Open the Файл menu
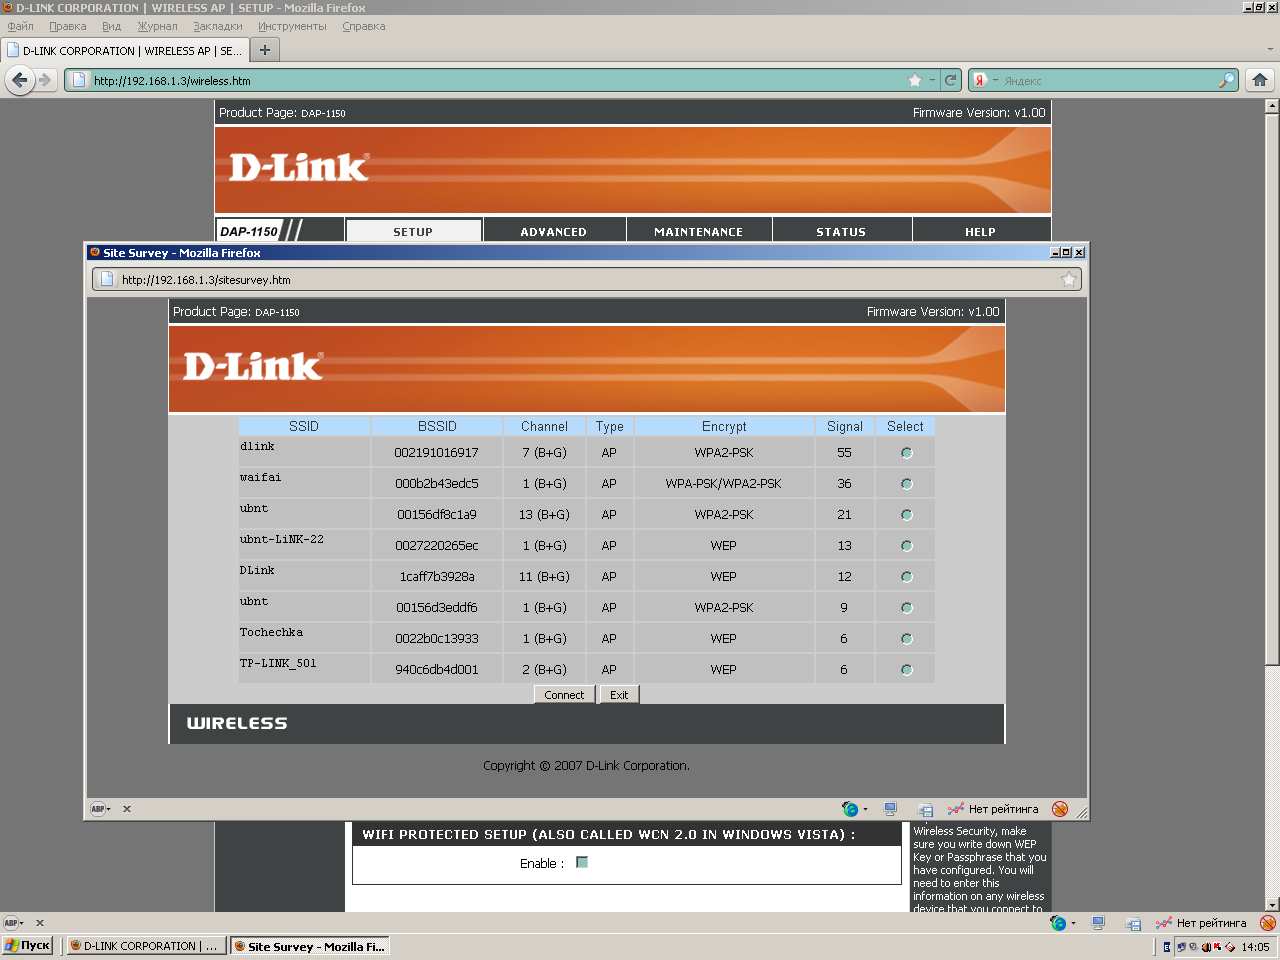1280x960 pixels. coord(20,26)
